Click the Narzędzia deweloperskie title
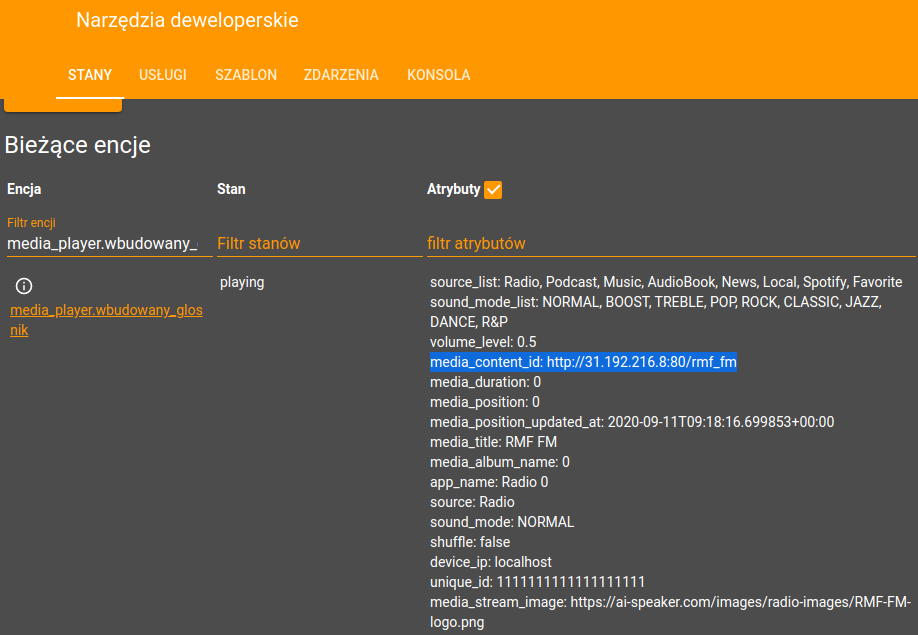The height and width of the screenshot is (635, 918). 187,20
